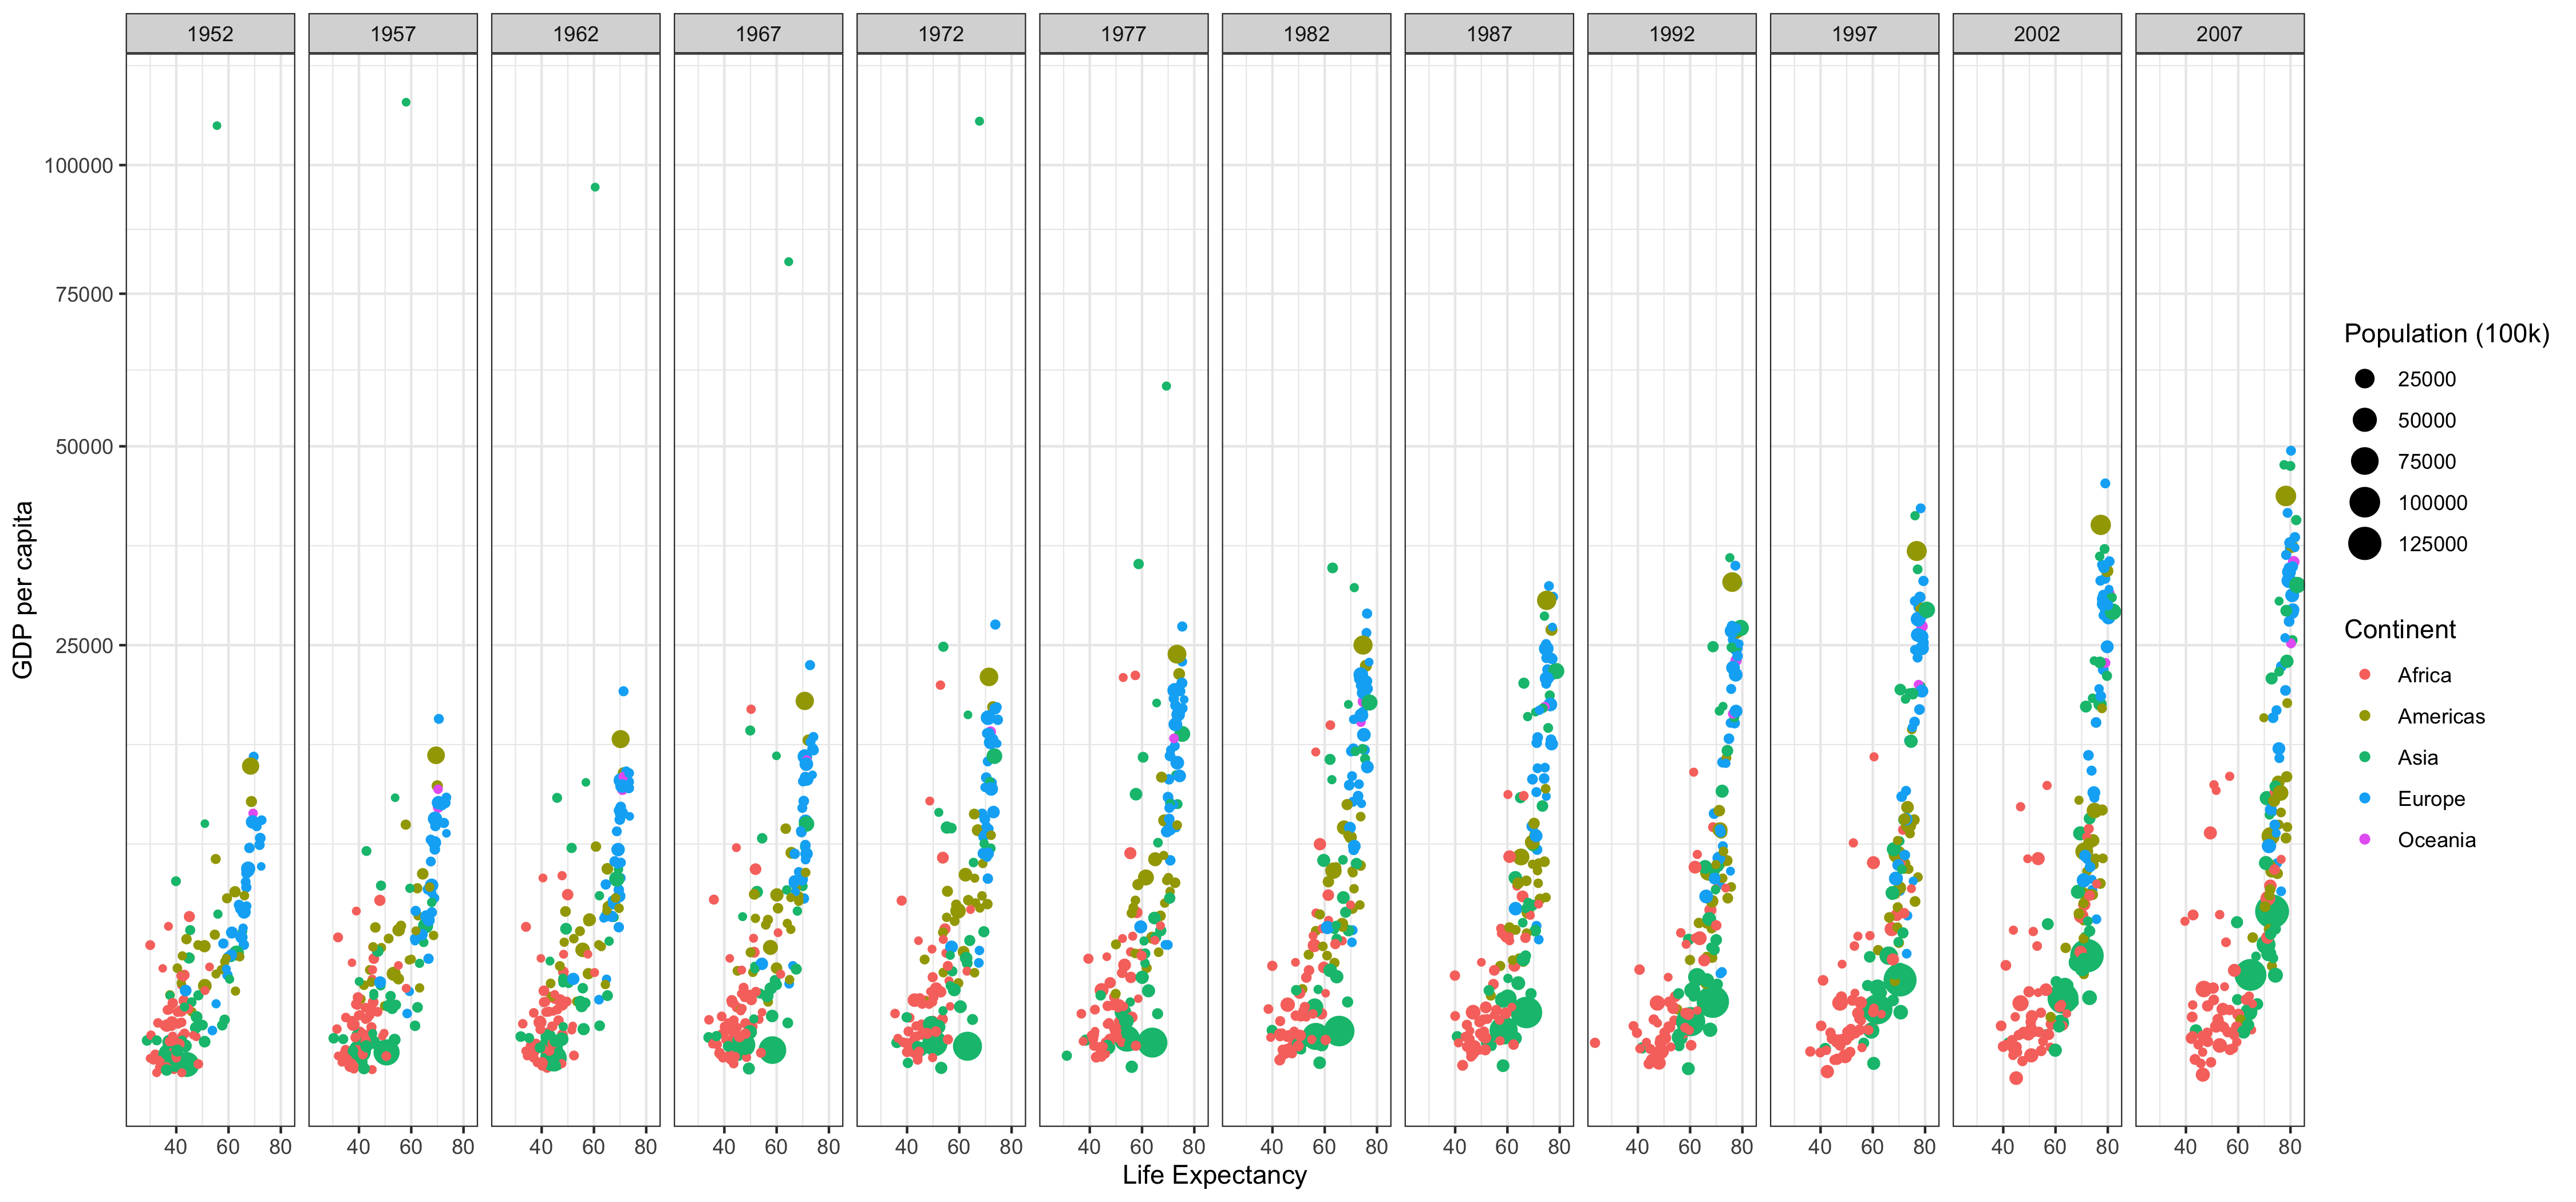Image resolution: width=2576 pixels, height=1202 pixels.
Task: Click the Americas legend label
Action: (x=2441, y=716)
